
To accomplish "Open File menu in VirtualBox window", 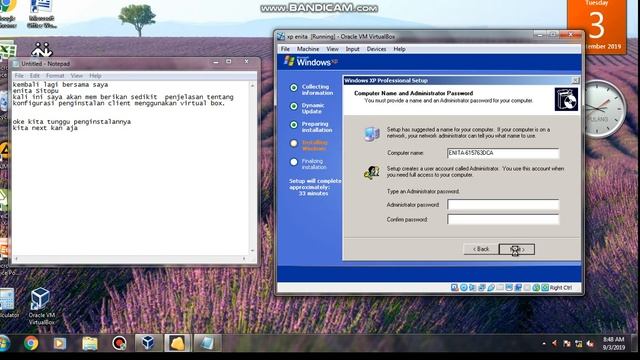I will coord(285,49).
